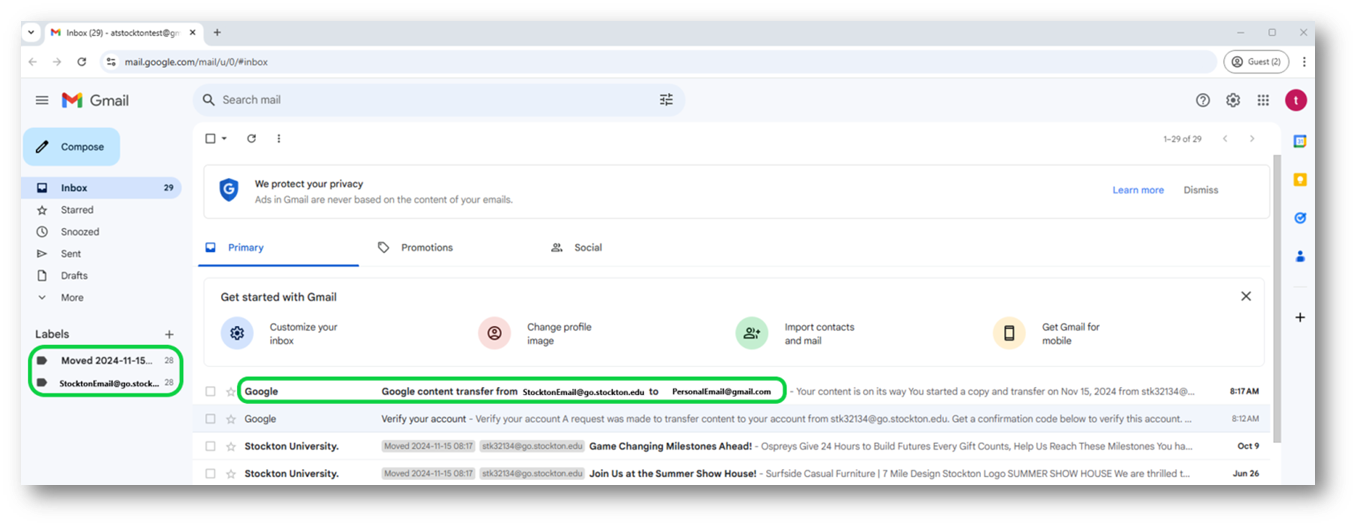Open Google Keep side panel icon
The height and width of the screenshot is (527, 1357).
[x=1300, y=180]
